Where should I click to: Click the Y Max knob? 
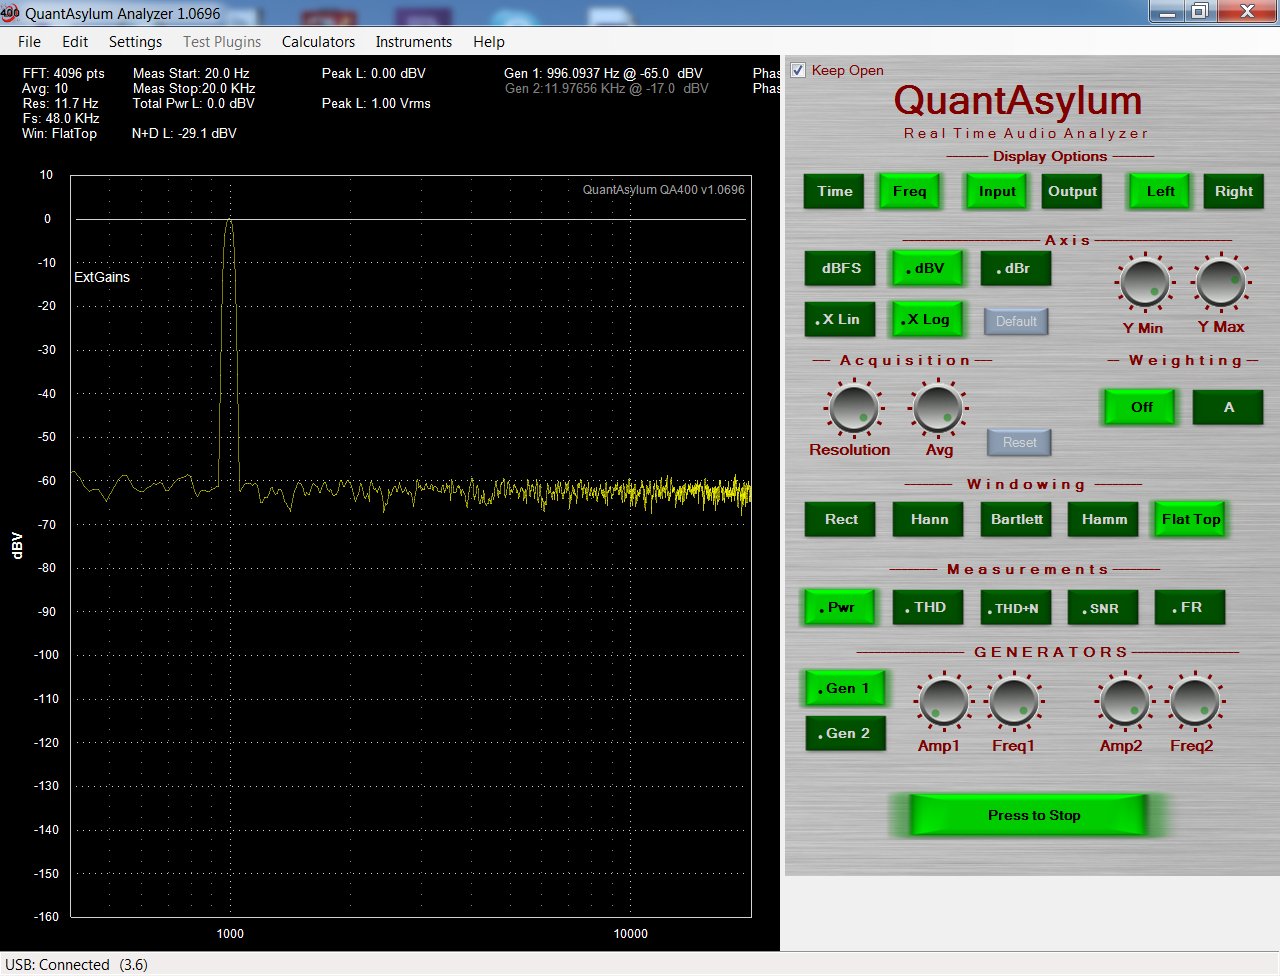pyautogui.click(x=1221, y=284)
